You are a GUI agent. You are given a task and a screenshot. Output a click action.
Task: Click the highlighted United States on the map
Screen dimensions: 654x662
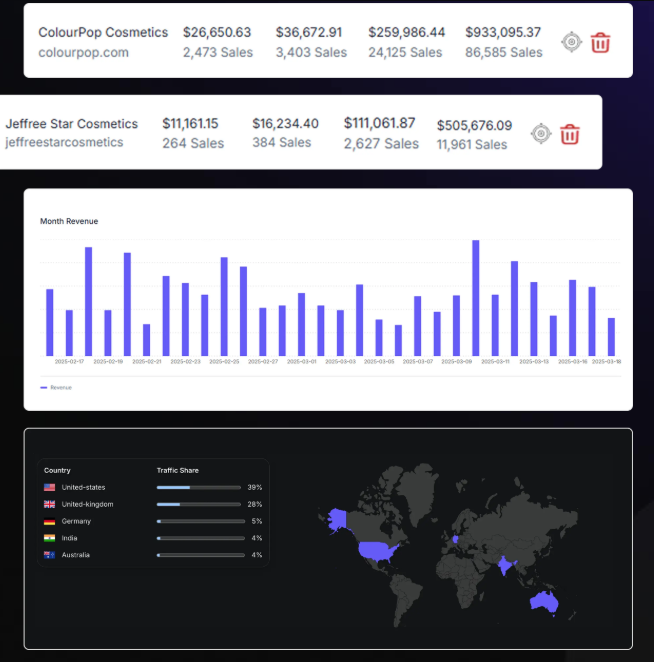pos(377,551)
